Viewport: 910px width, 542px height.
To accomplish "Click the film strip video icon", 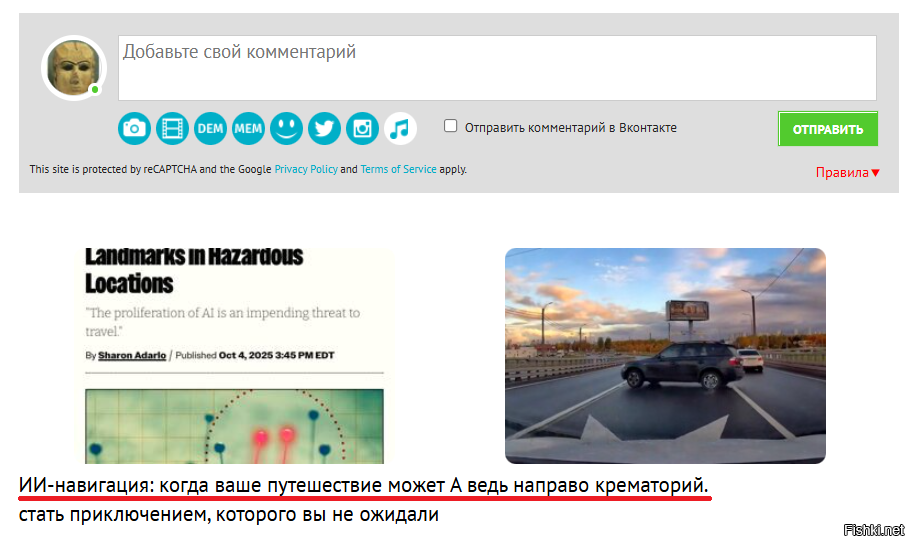I will point(172,128).
